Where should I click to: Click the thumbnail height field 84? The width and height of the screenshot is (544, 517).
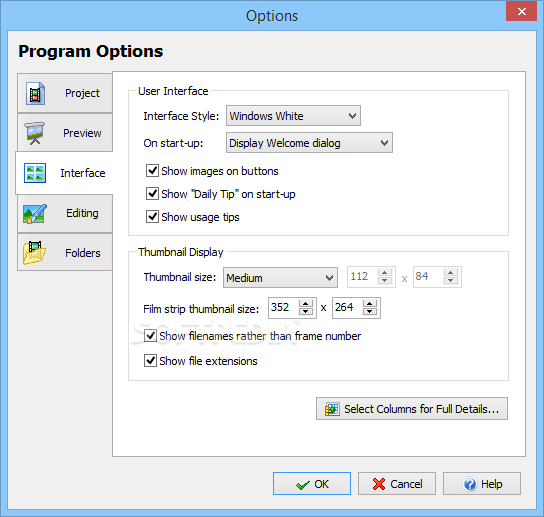[x=428, y=277]
